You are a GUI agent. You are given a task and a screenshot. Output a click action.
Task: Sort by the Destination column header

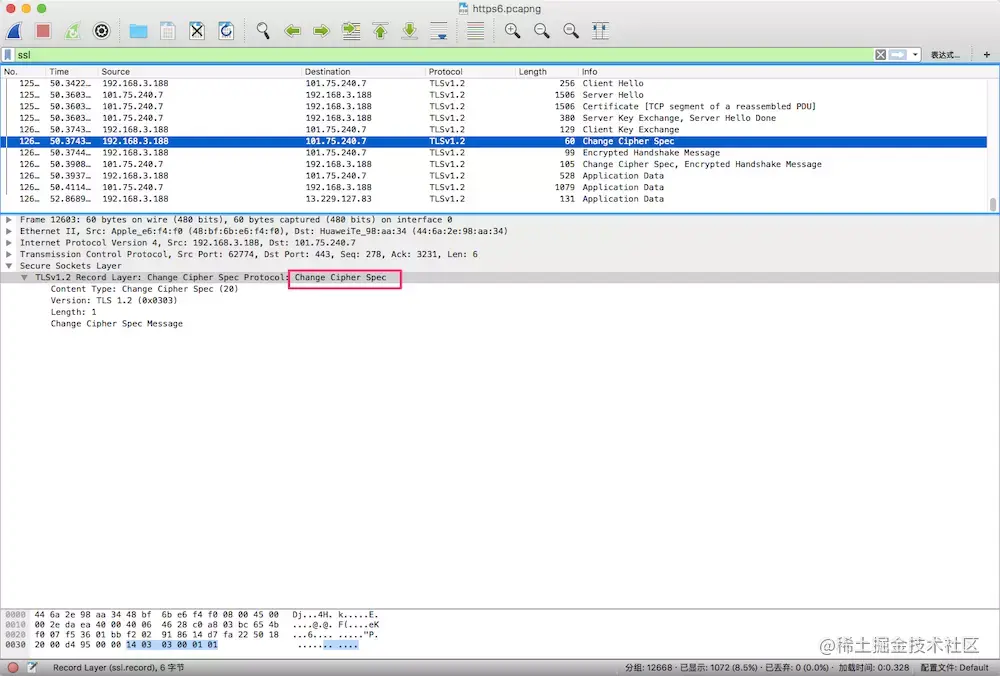[363, 71]
